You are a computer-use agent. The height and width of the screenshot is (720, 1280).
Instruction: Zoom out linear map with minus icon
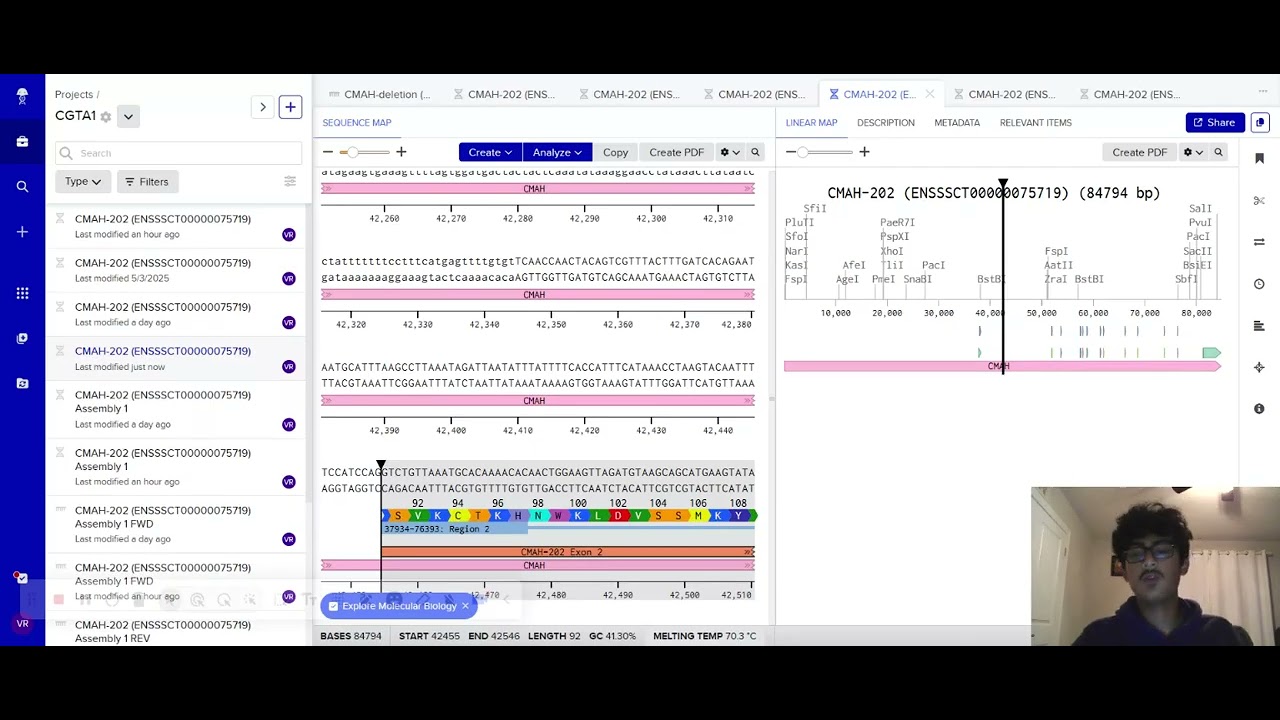click(x=790, y=152)
